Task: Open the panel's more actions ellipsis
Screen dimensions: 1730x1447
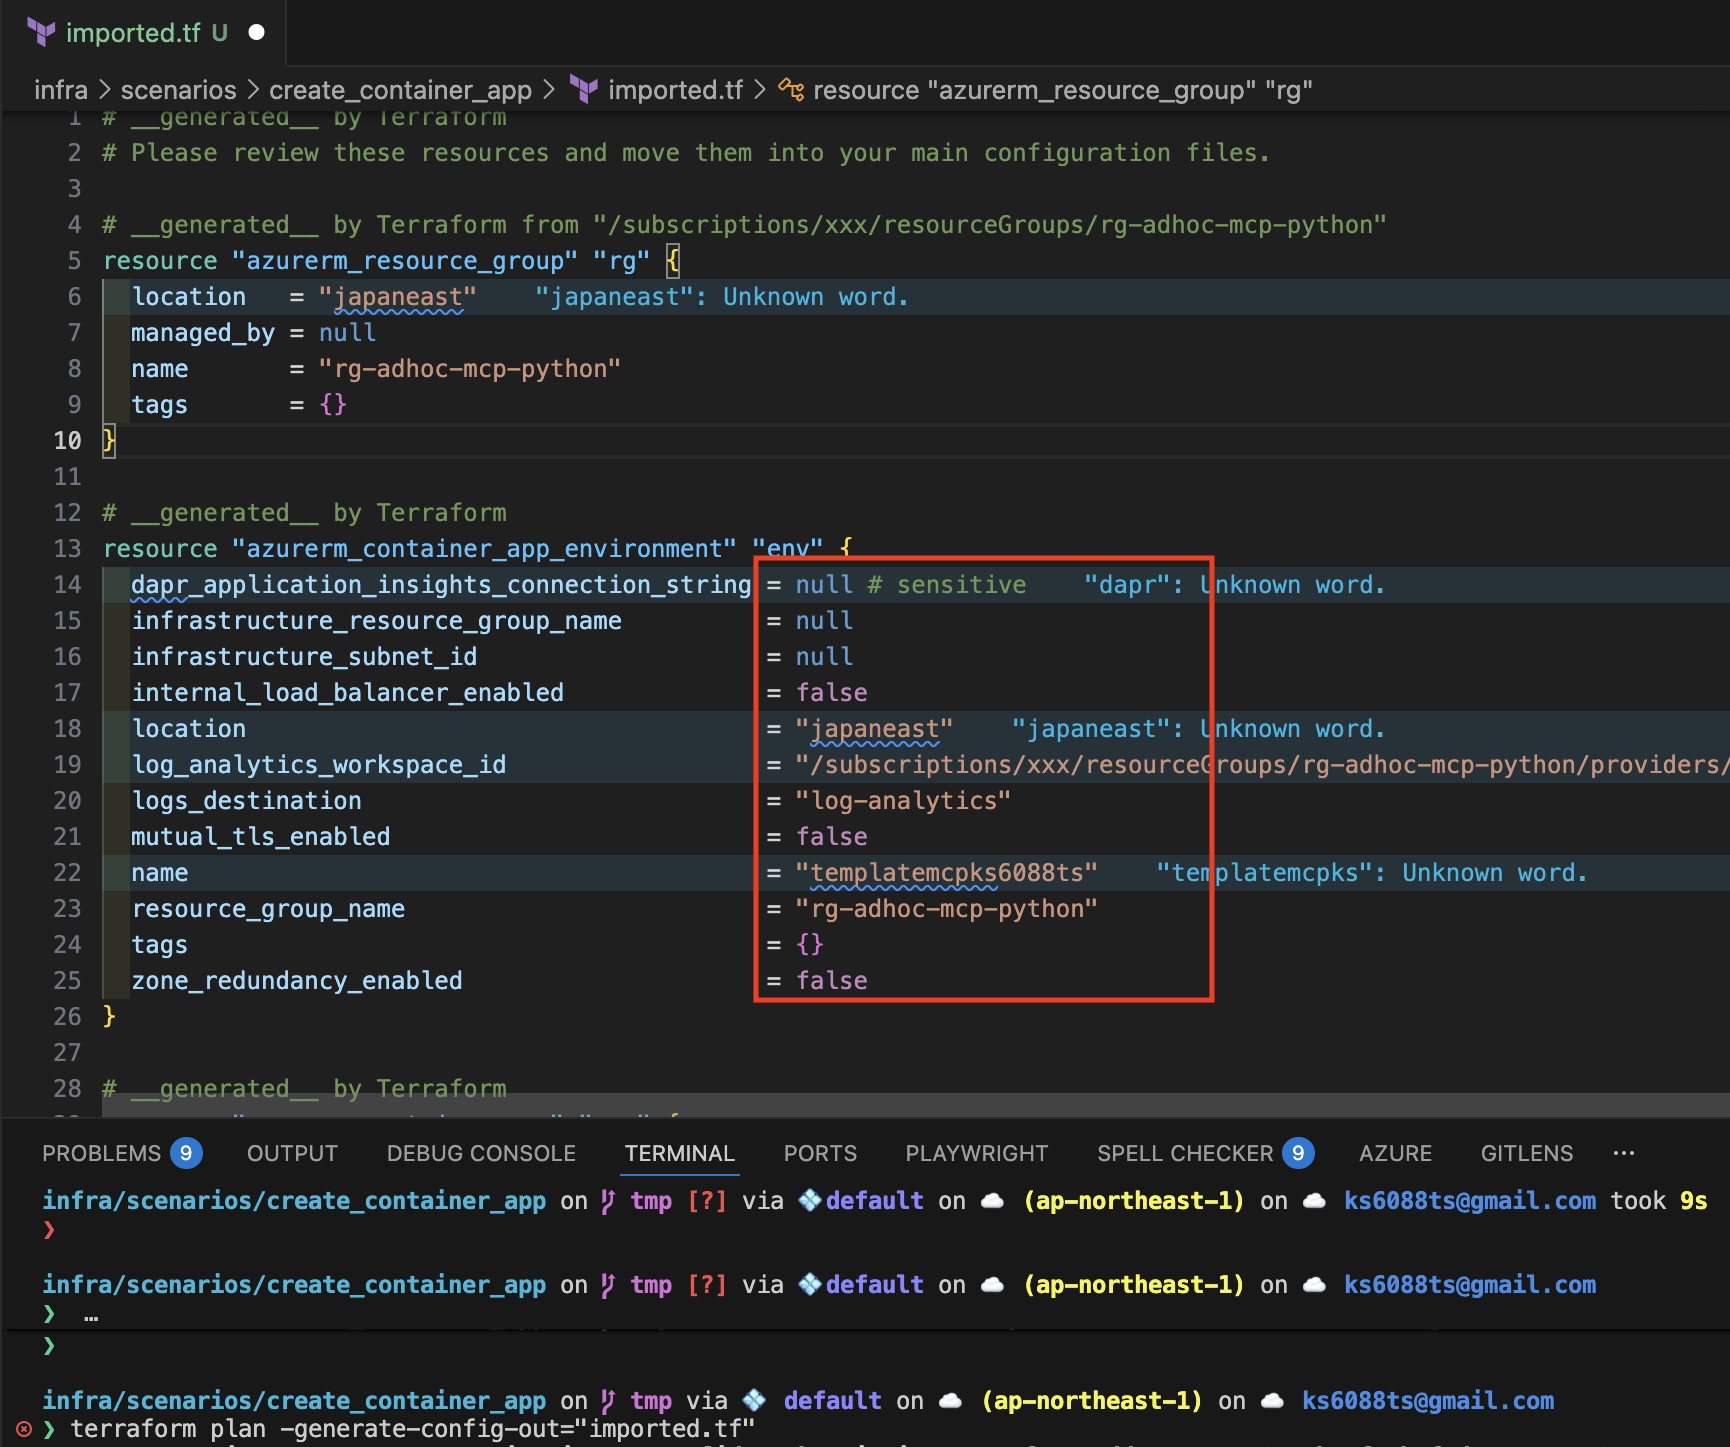Action: 1624,1153
